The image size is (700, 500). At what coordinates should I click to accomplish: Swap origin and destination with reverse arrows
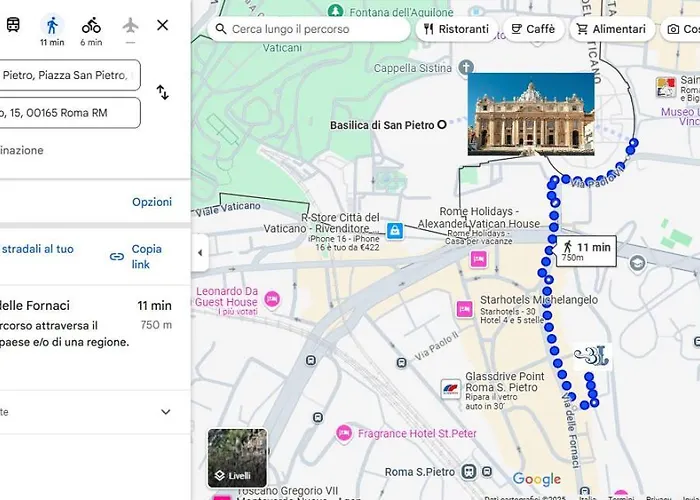[162, 93]
